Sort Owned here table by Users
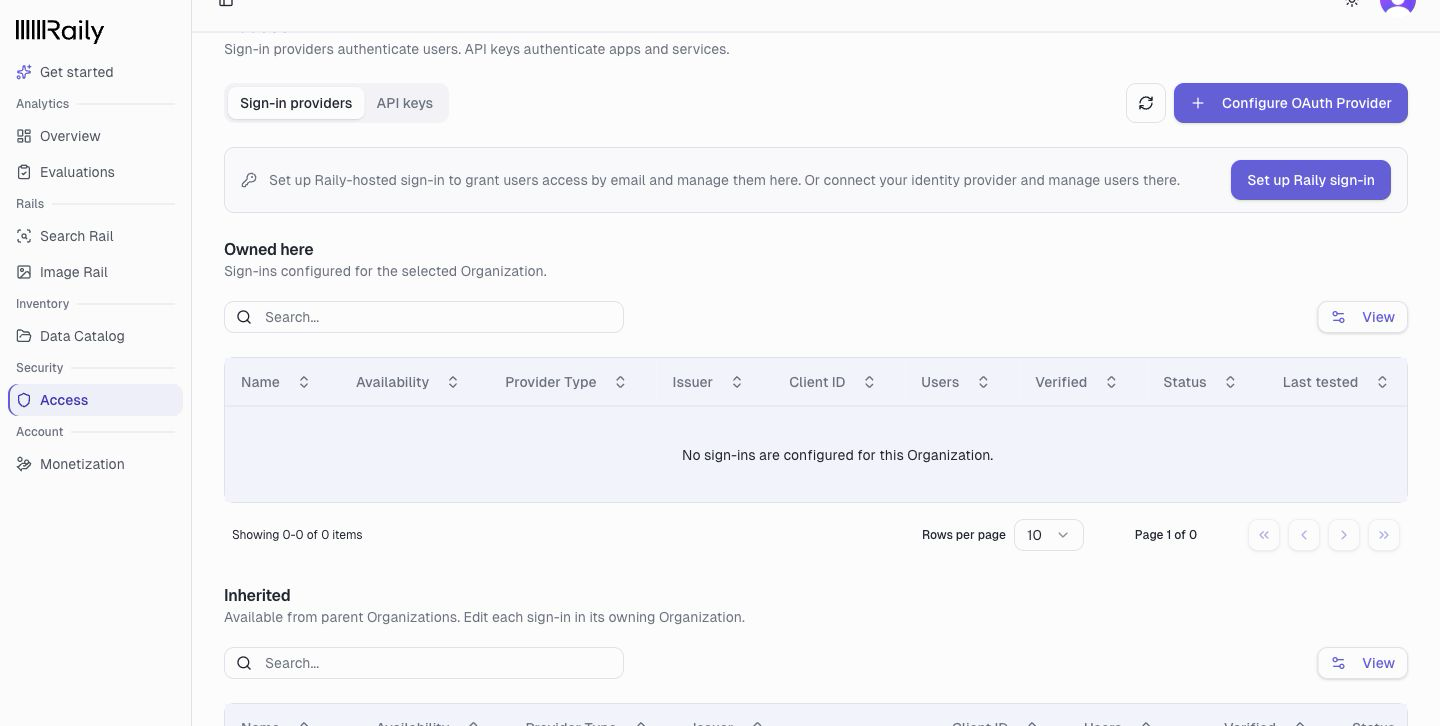 pyautogui.click(x=956, y=382)
